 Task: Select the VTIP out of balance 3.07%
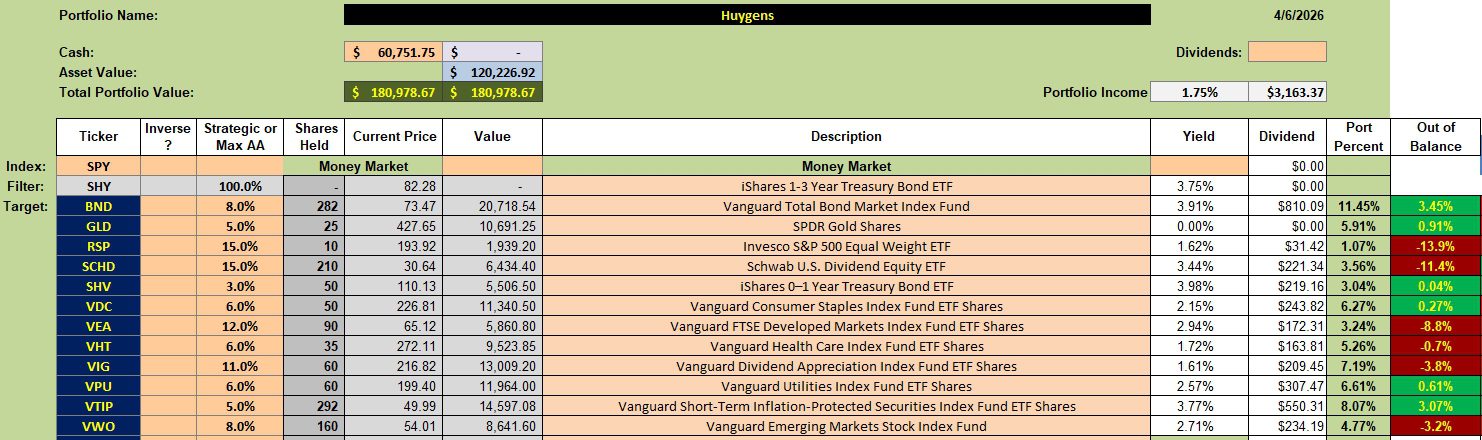1435,406
